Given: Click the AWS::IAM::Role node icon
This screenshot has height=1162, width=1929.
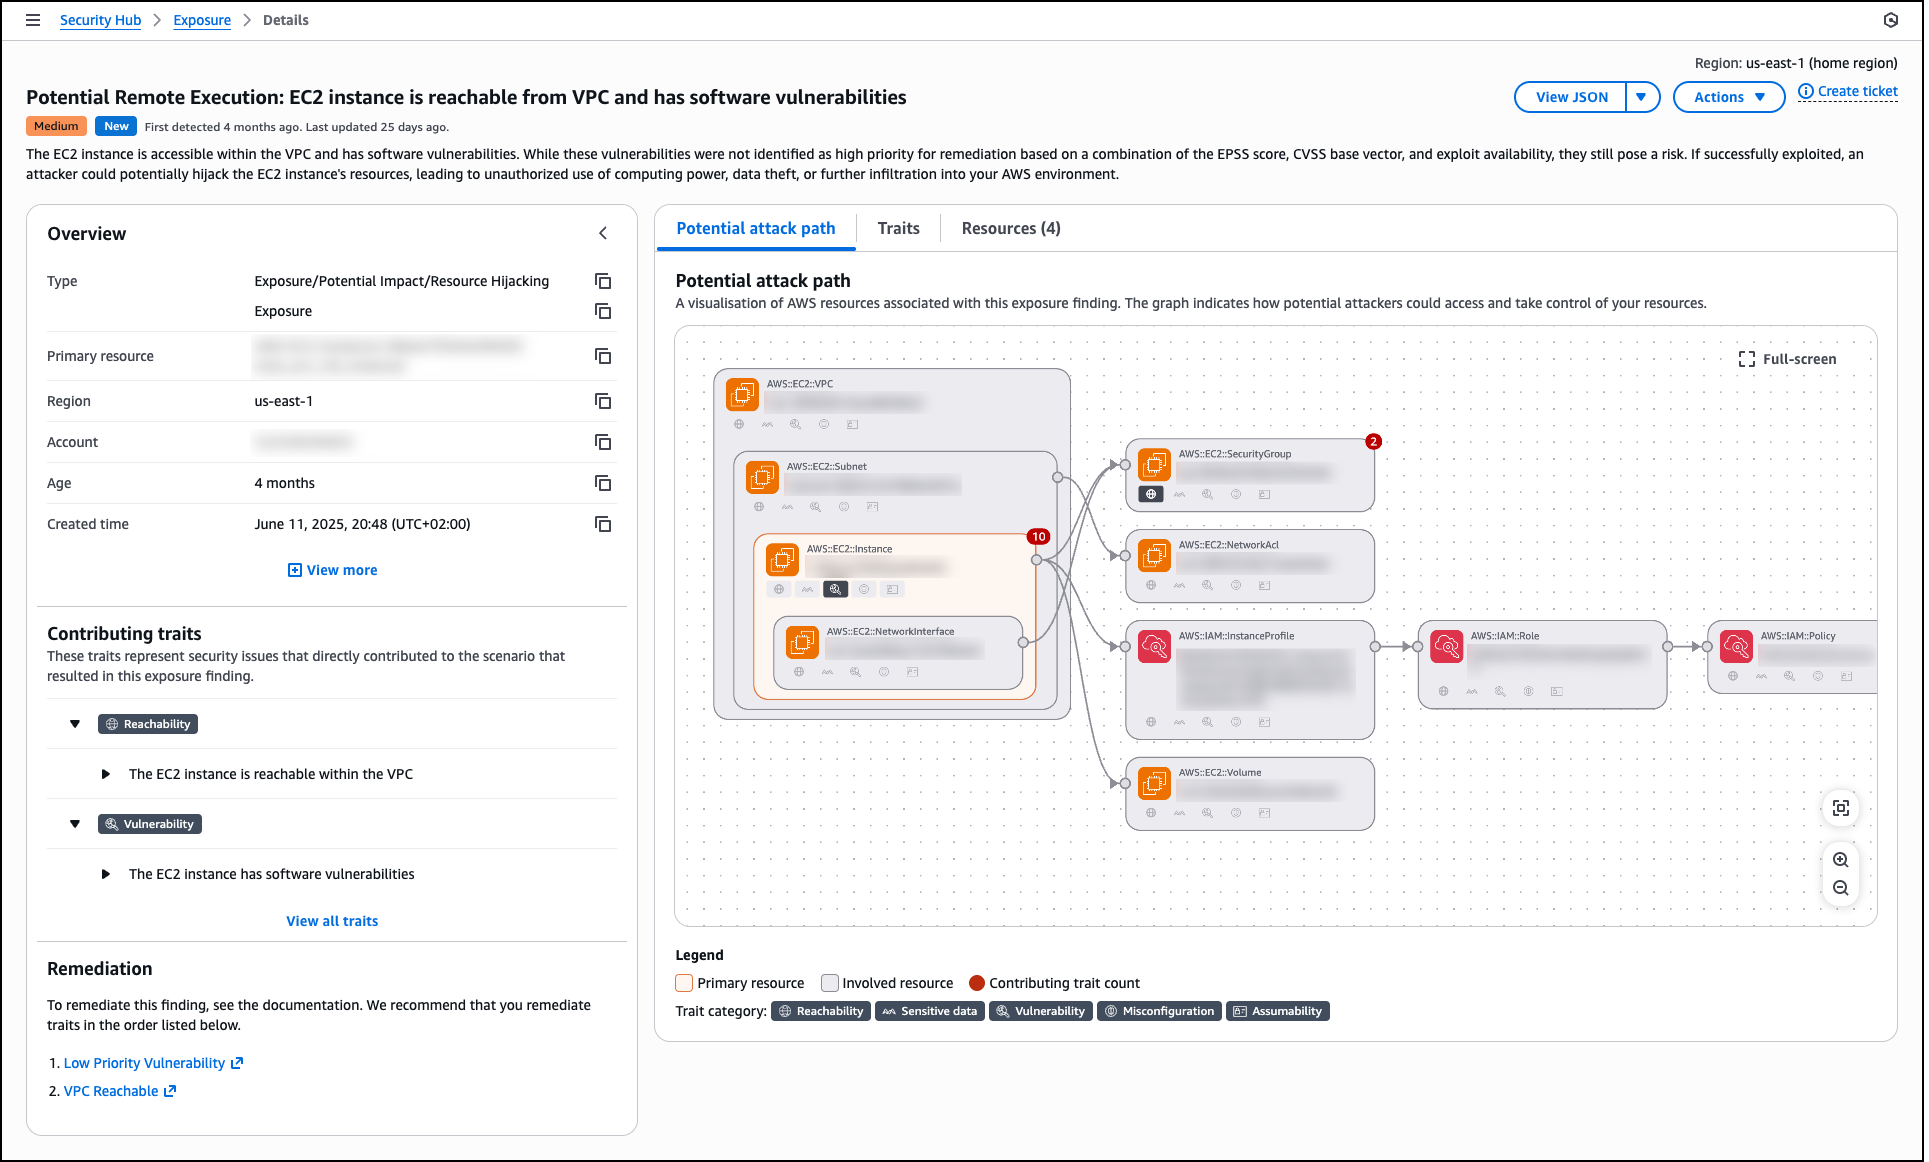Looking at the screenshot, I should pyautogui.click(x=1446, y=647).
